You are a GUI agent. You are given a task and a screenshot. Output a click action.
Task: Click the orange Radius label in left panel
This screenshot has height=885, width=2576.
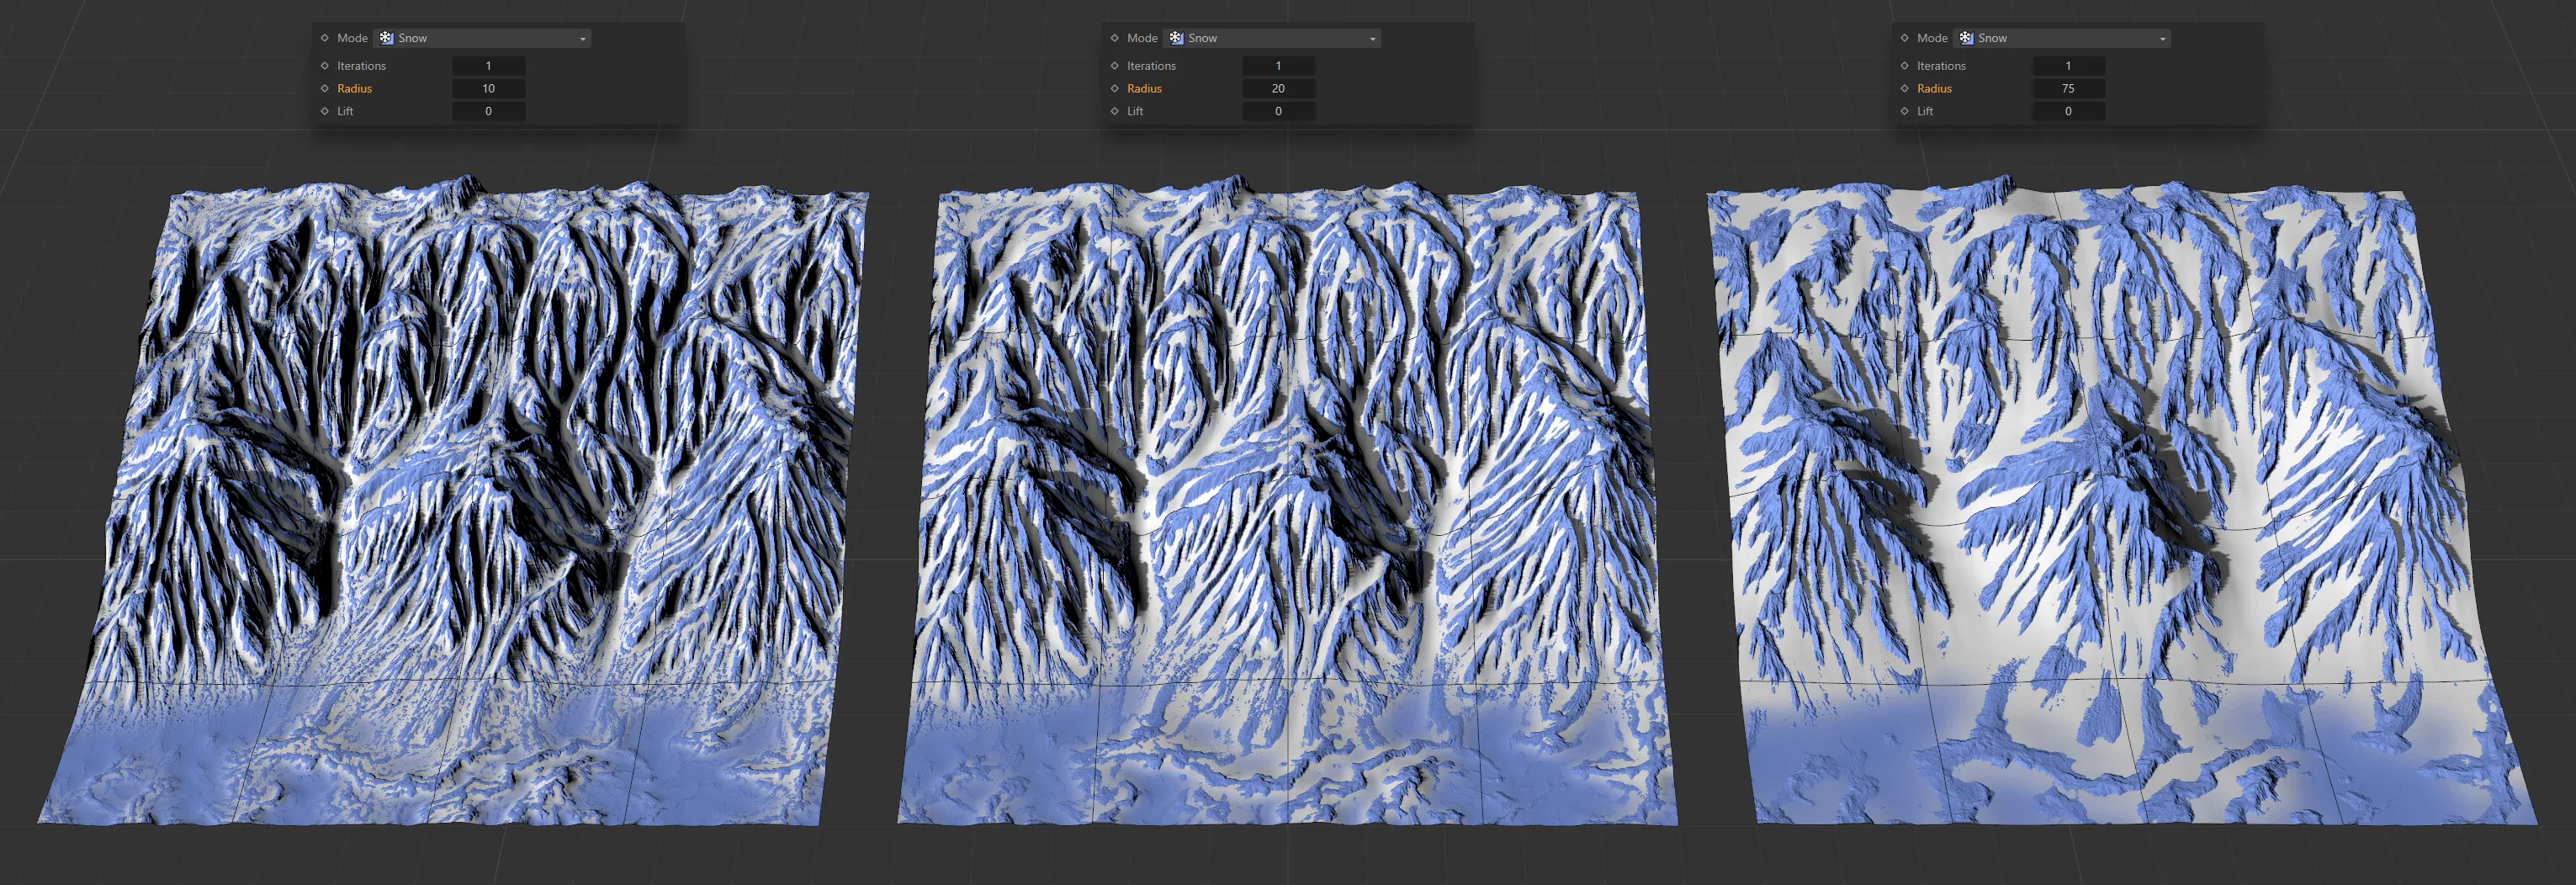tap(355, 88)
